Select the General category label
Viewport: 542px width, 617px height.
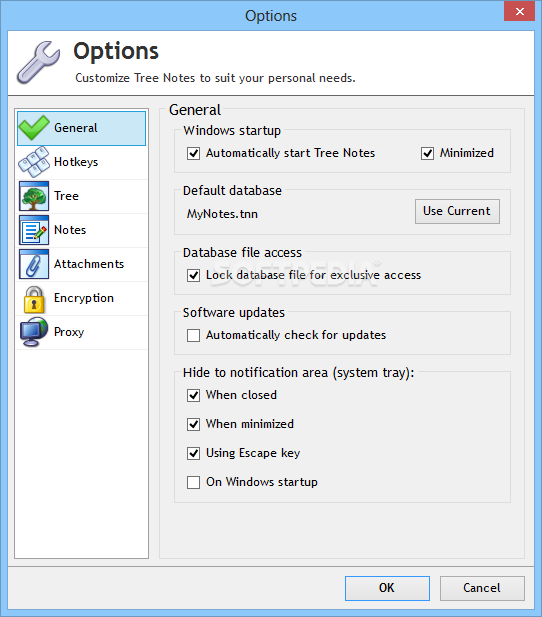[x=76, y=128]
